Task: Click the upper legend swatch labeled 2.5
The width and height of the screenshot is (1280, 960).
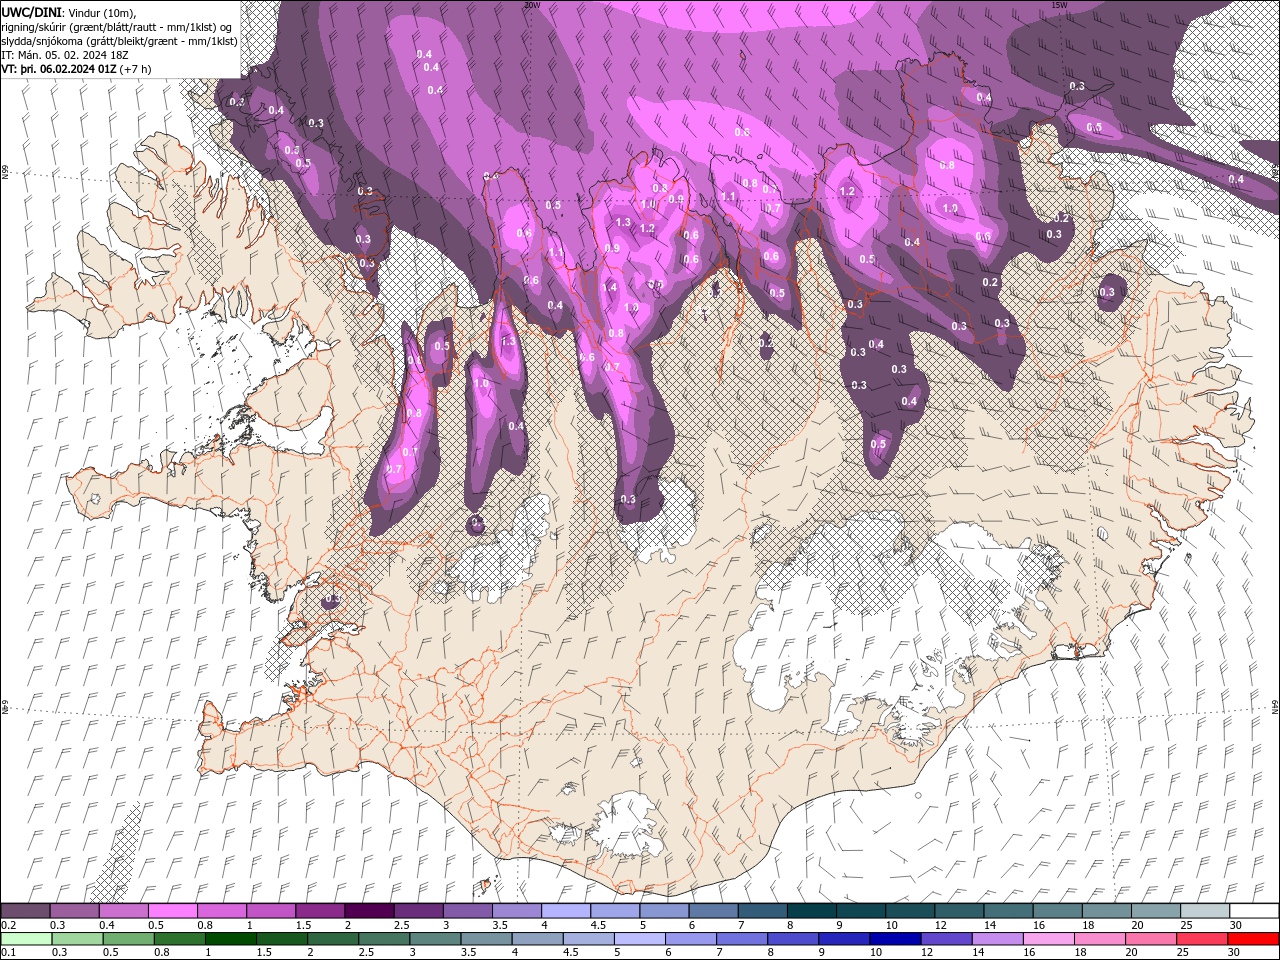Action: (418, 911)
